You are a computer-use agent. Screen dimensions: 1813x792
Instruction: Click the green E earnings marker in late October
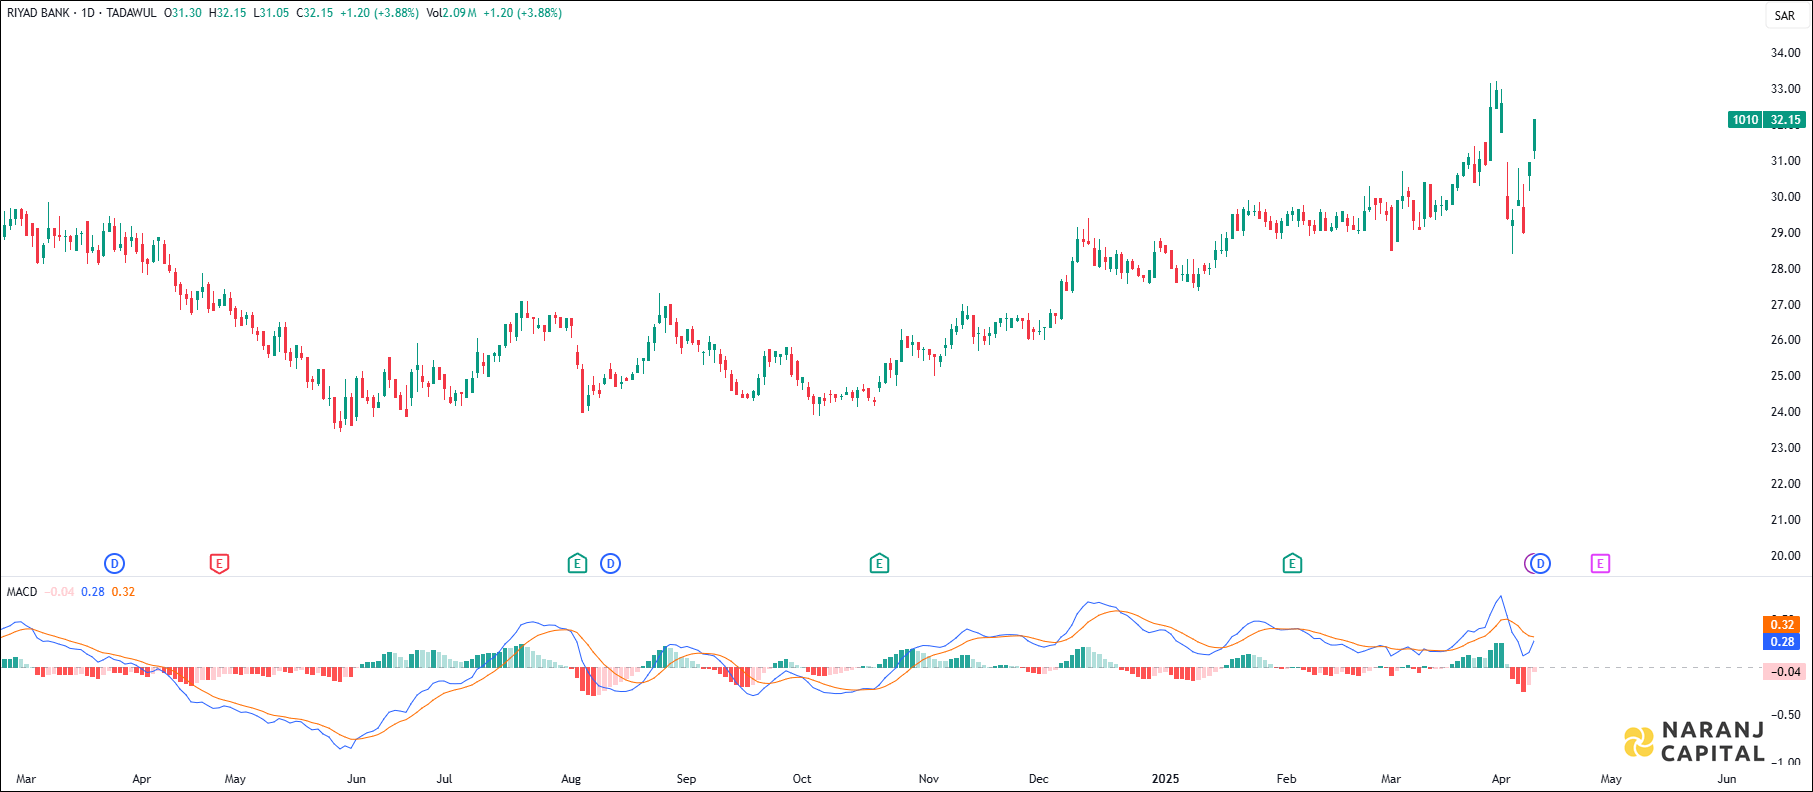click(x=879, y=564)
